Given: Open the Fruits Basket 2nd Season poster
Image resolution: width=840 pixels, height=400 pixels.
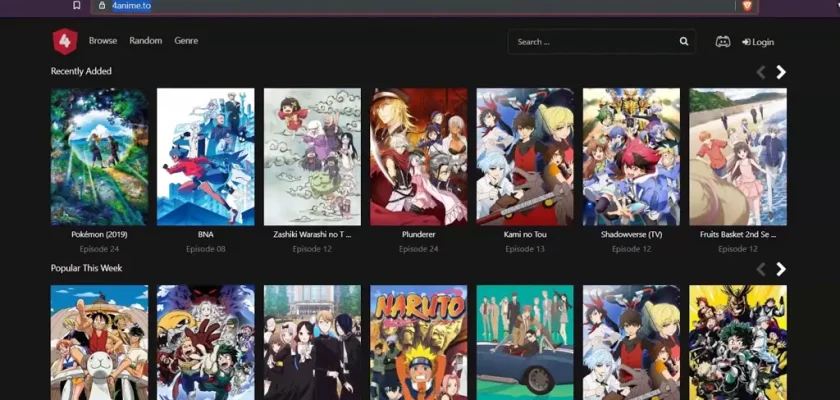Looking at the screenshot, I should coord(738,157).
